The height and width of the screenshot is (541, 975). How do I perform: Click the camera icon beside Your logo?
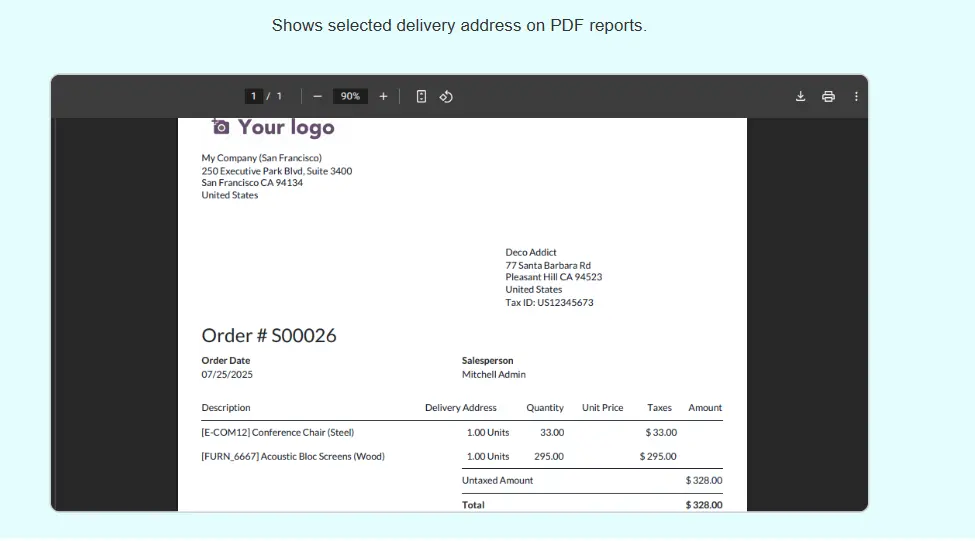pyautogui.click(x=221, y=127)
